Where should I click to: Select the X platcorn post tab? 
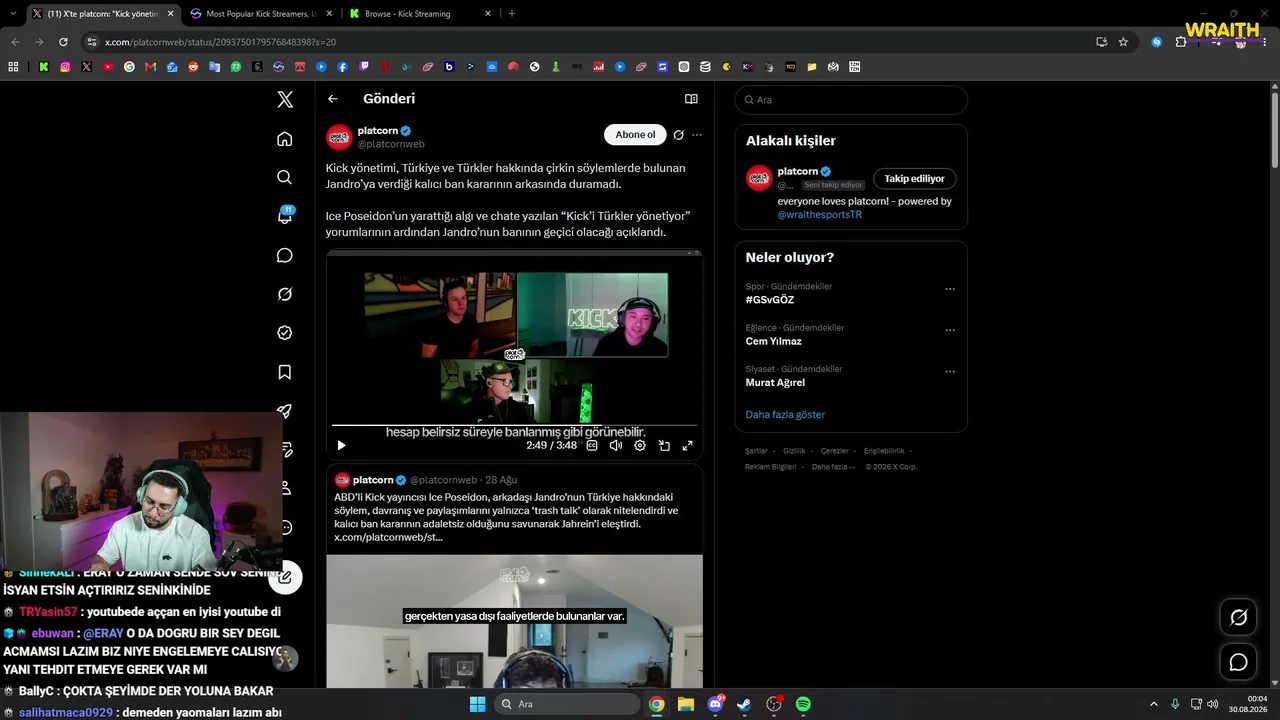[x=102, y=14]
